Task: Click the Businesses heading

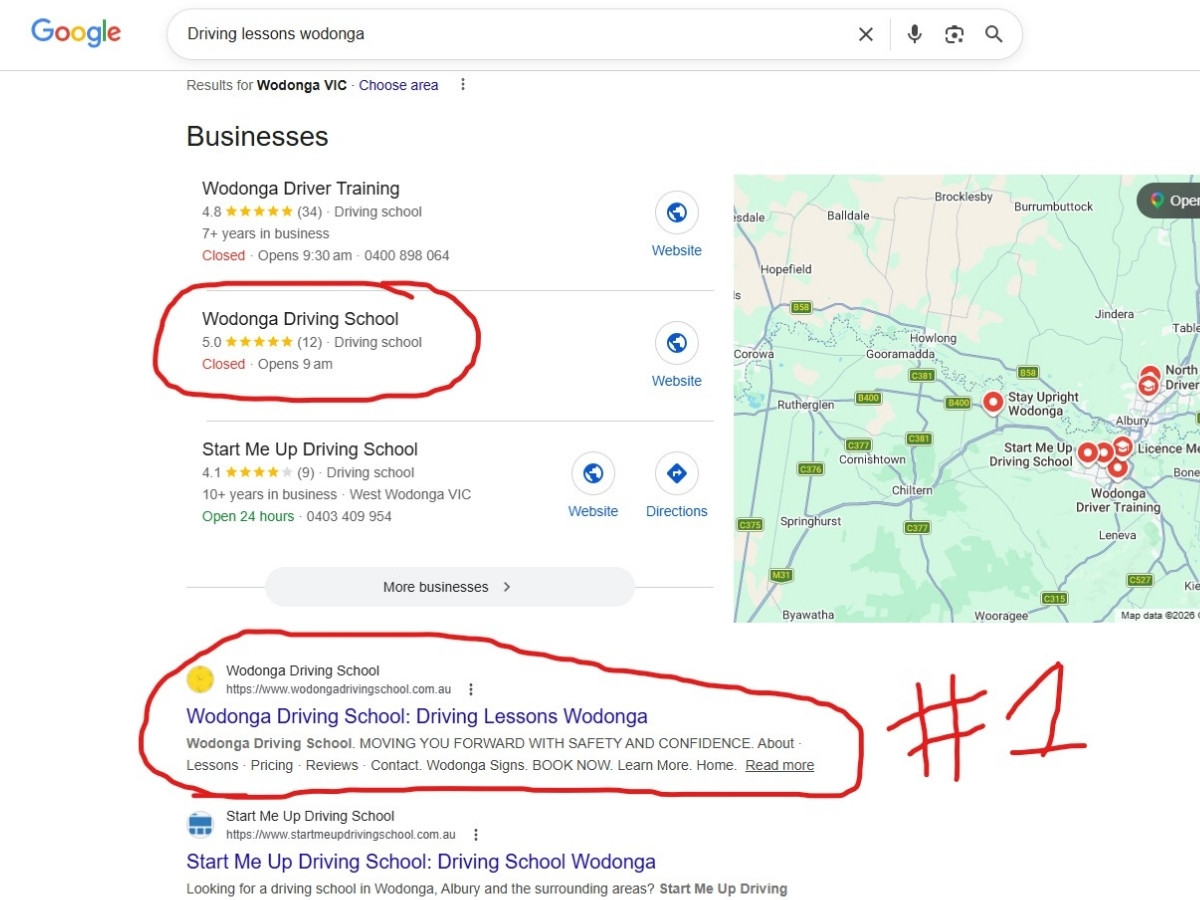Action: 257,136
